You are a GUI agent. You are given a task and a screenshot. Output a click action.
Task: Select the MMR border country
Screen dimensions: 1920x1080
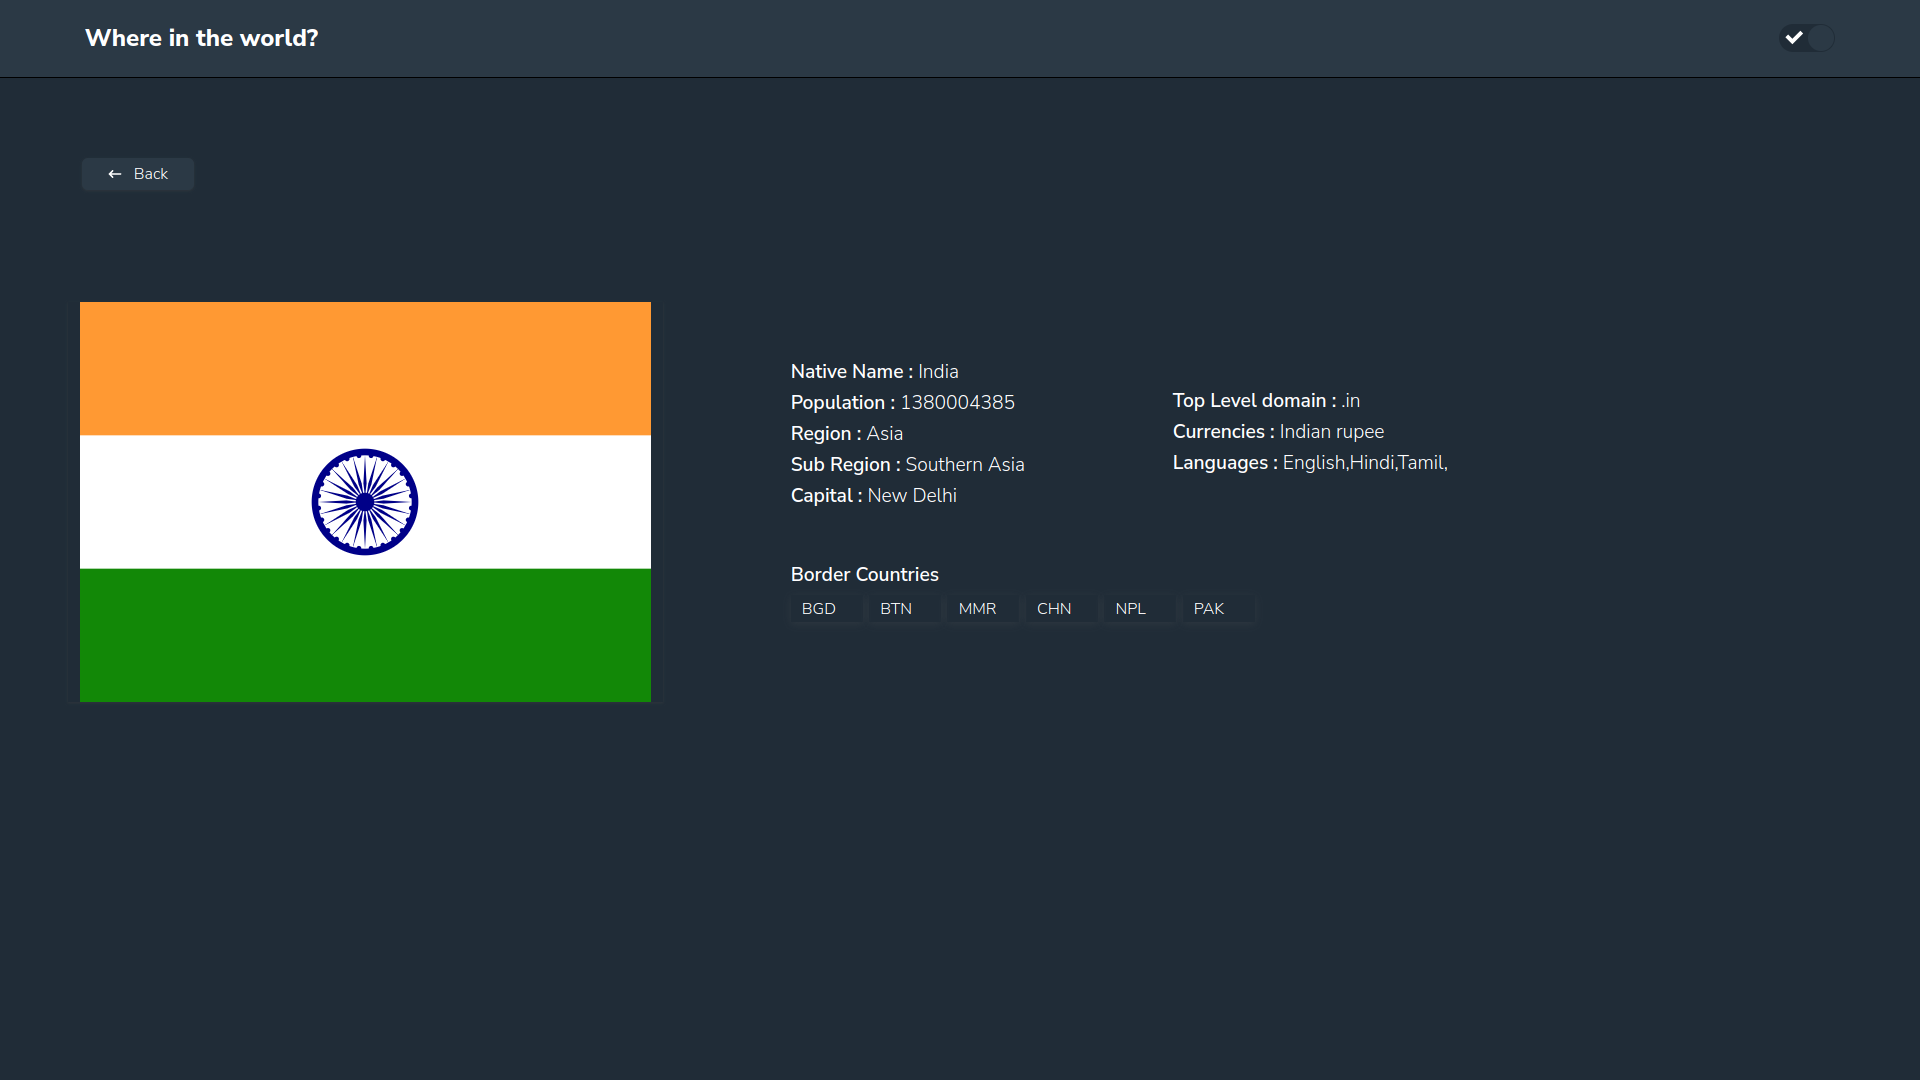981,609
